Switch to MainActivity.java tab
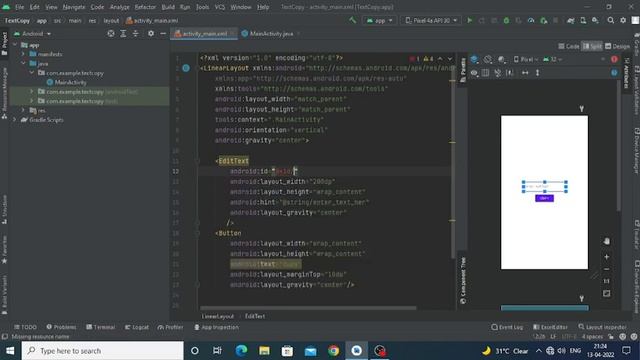 click(271, 33)
